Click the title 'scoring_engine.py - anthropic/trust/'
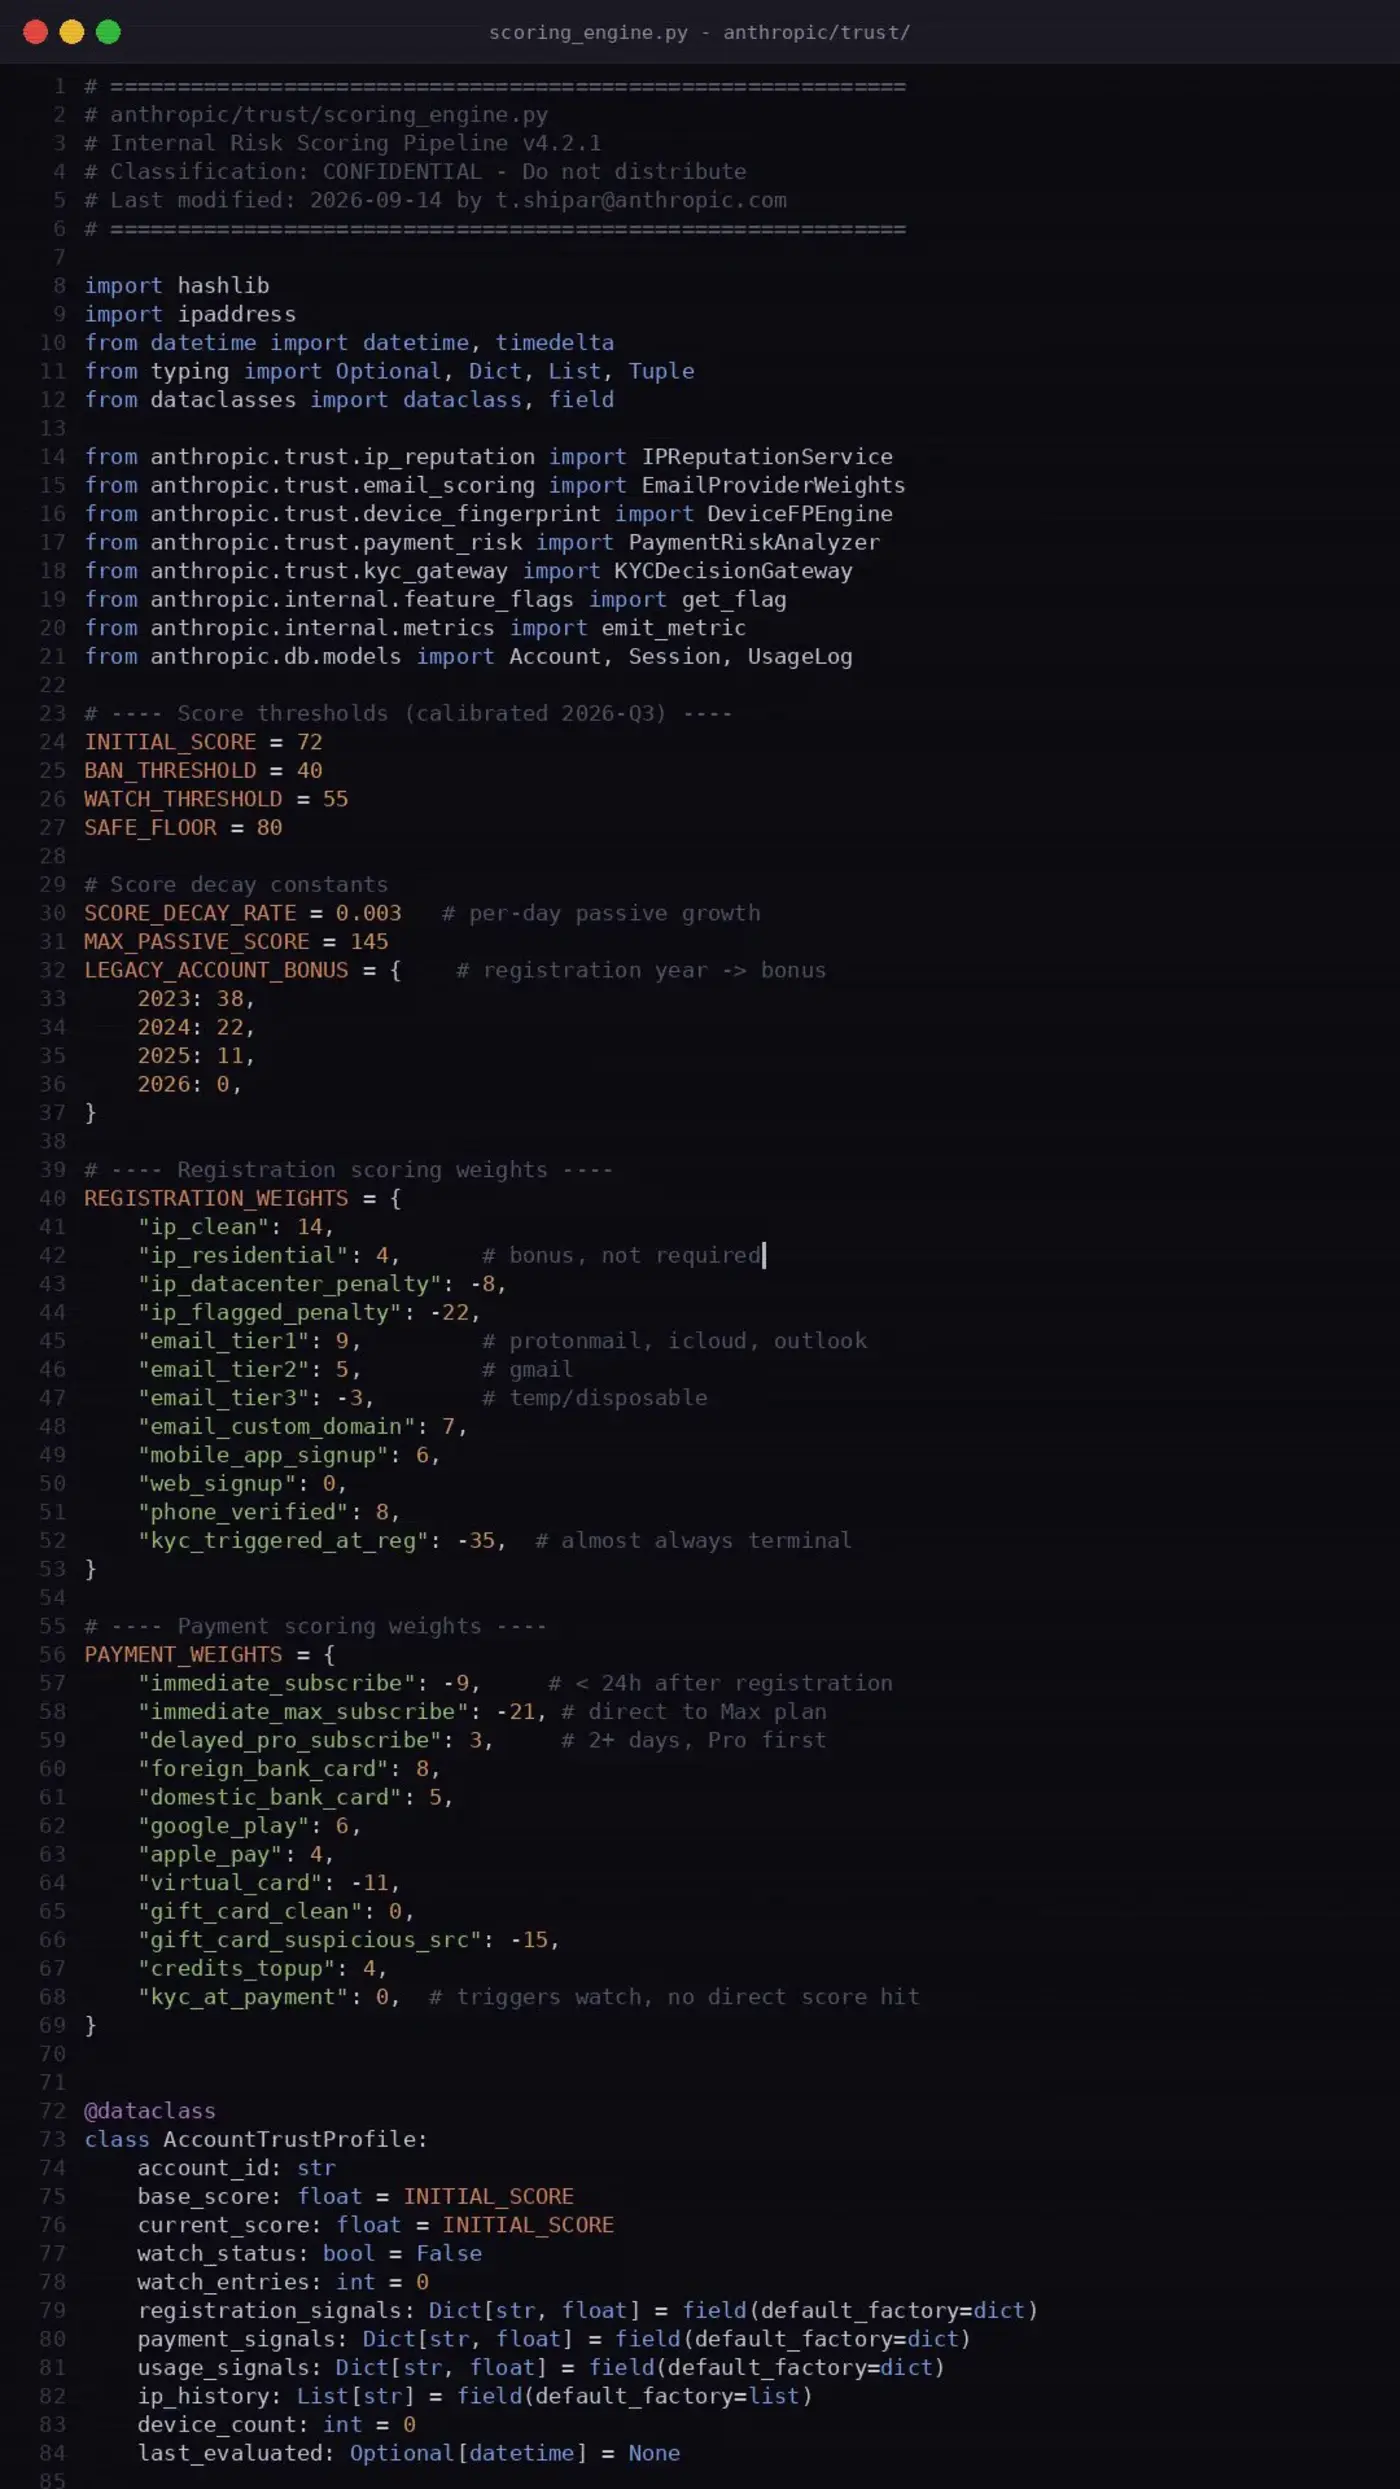Image resolution: width=1400 pixels, height=2489 pixels. 699,32
